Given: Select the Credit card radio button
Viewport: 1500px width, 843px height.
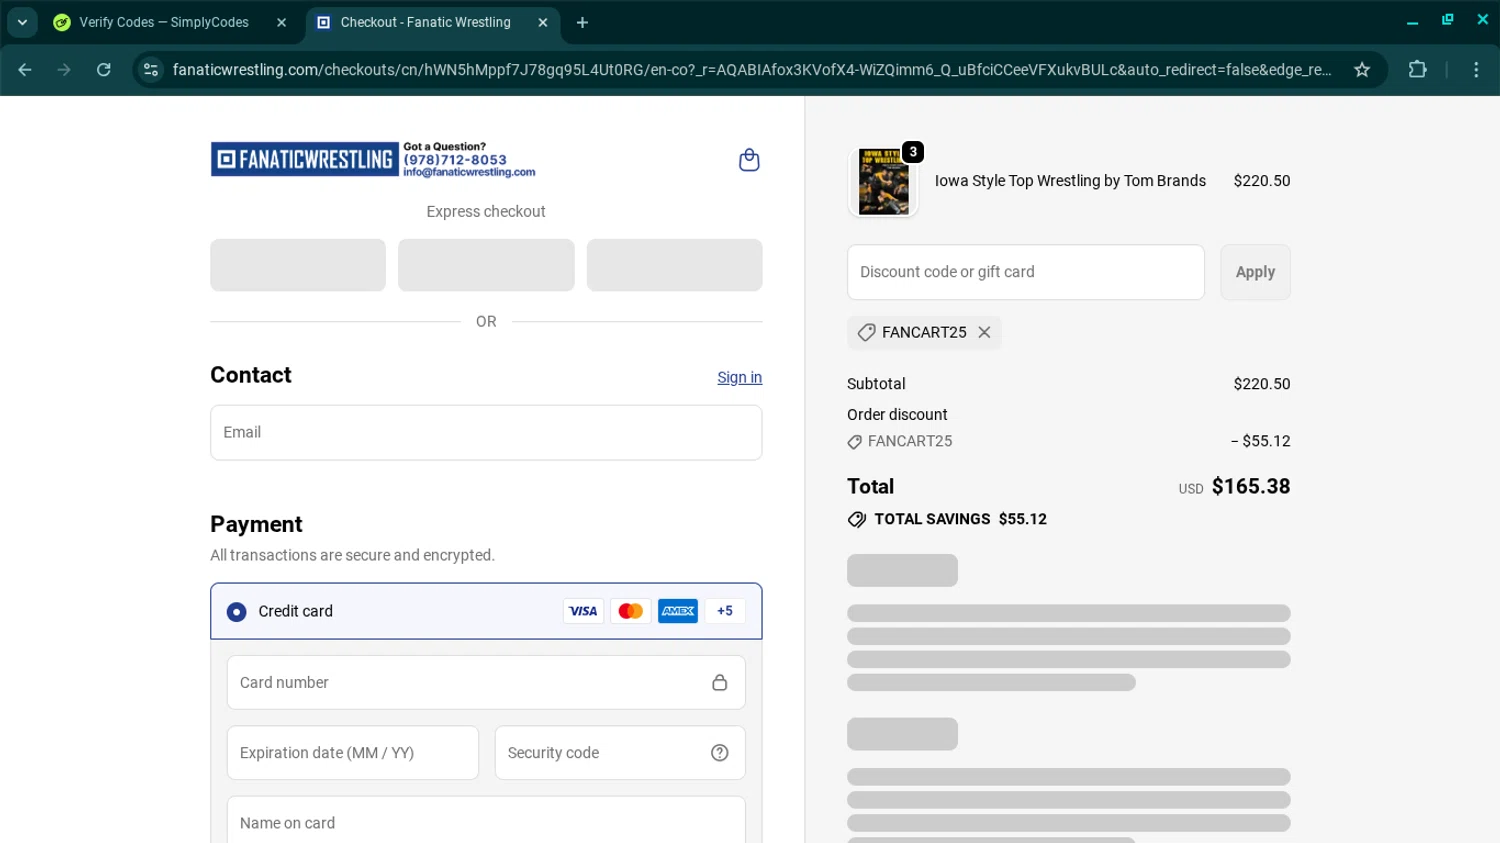Looking at the screenshot, I should pos(236,611).
